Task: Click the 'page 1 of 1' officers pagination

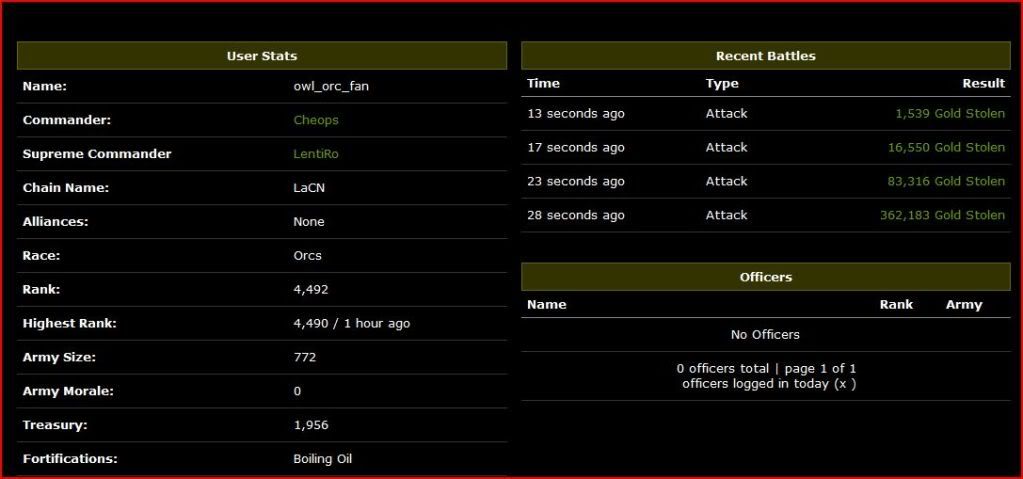Action: (820, 369)
